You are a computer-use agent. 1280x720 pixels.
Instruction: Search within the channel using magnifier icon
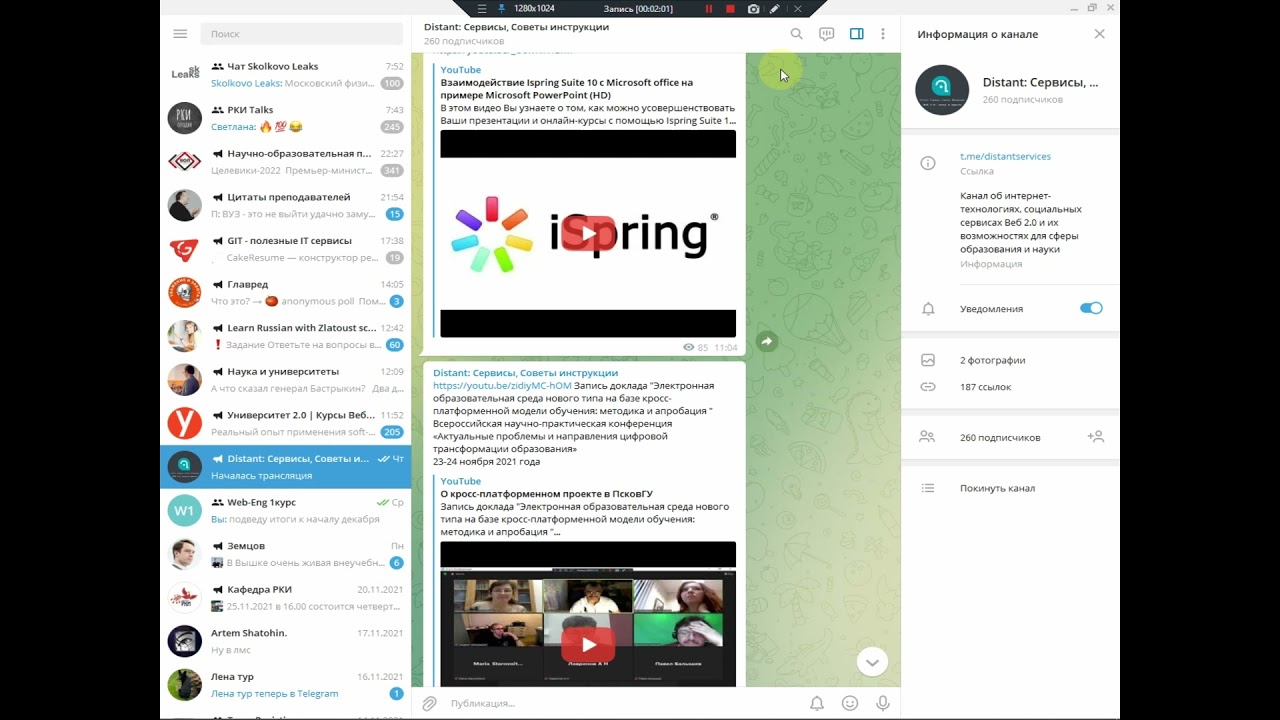796,33
